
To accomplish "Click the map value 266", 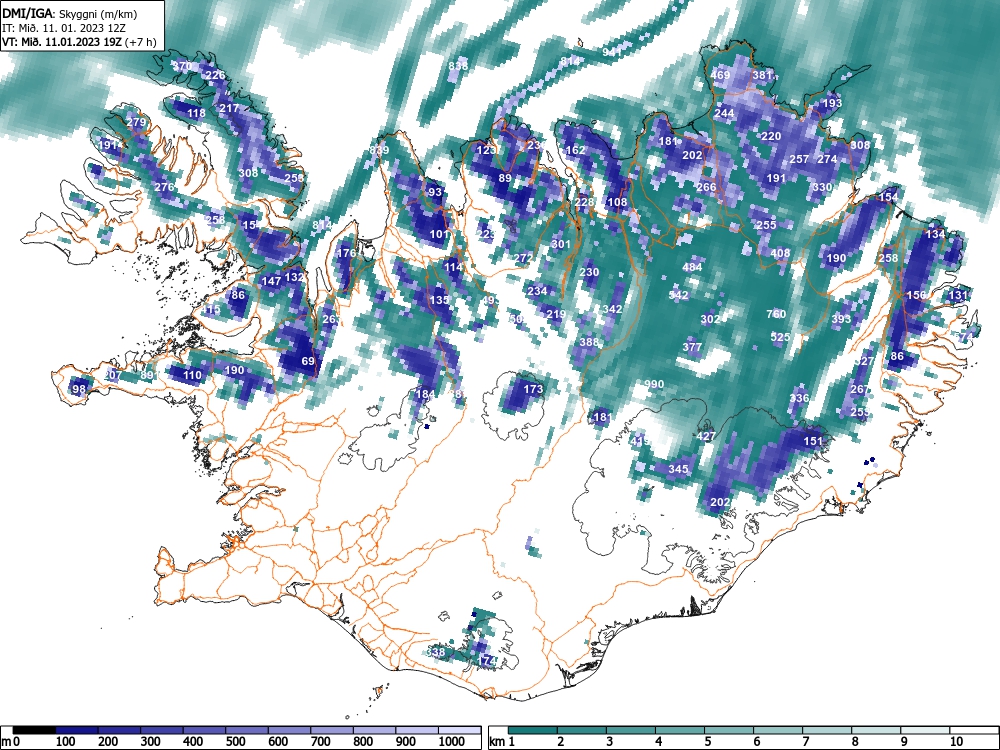I will pos(706,187).
